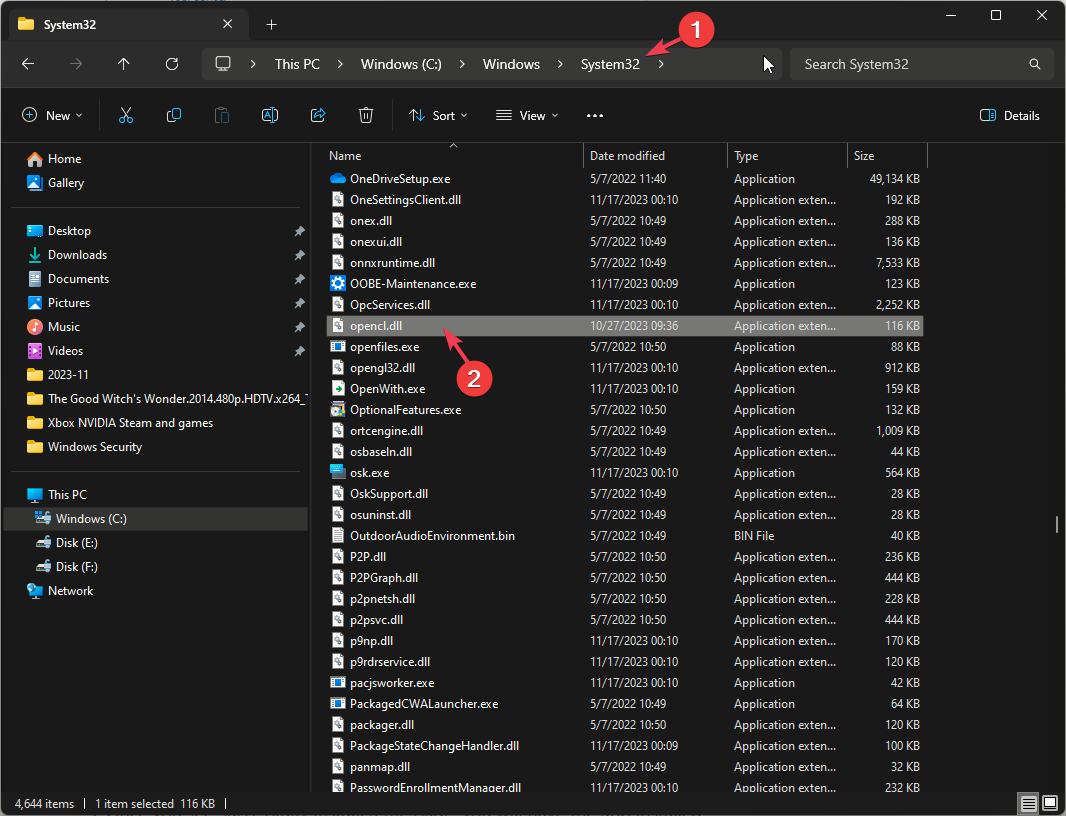
Task: Click the Search System32 field
Action: 910,64
